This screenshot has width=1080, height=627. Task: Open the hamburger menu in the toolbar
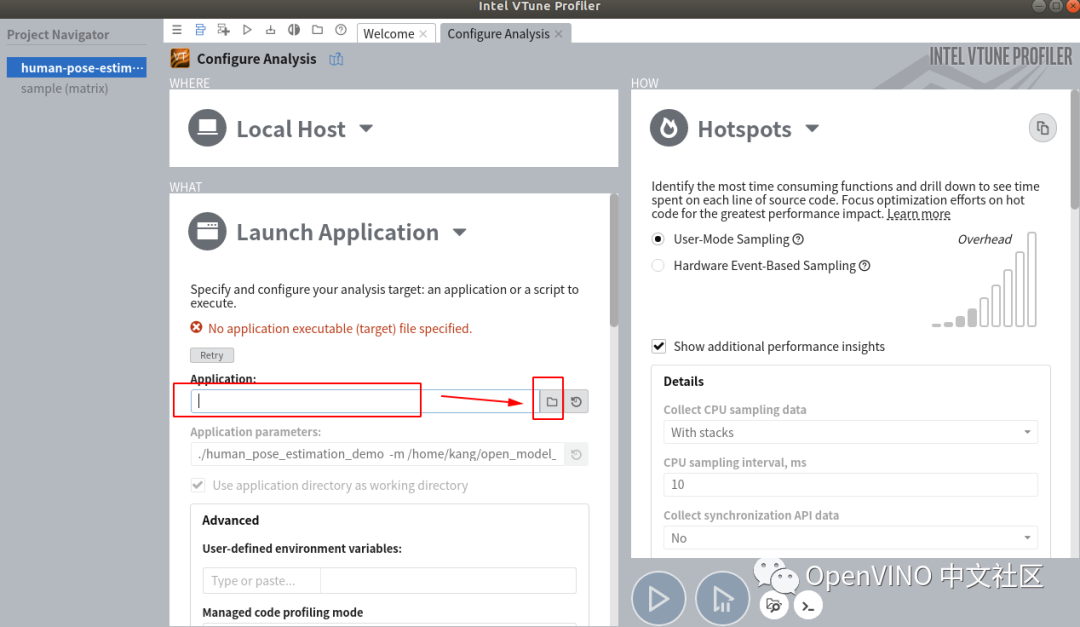[x=177, y=30]
